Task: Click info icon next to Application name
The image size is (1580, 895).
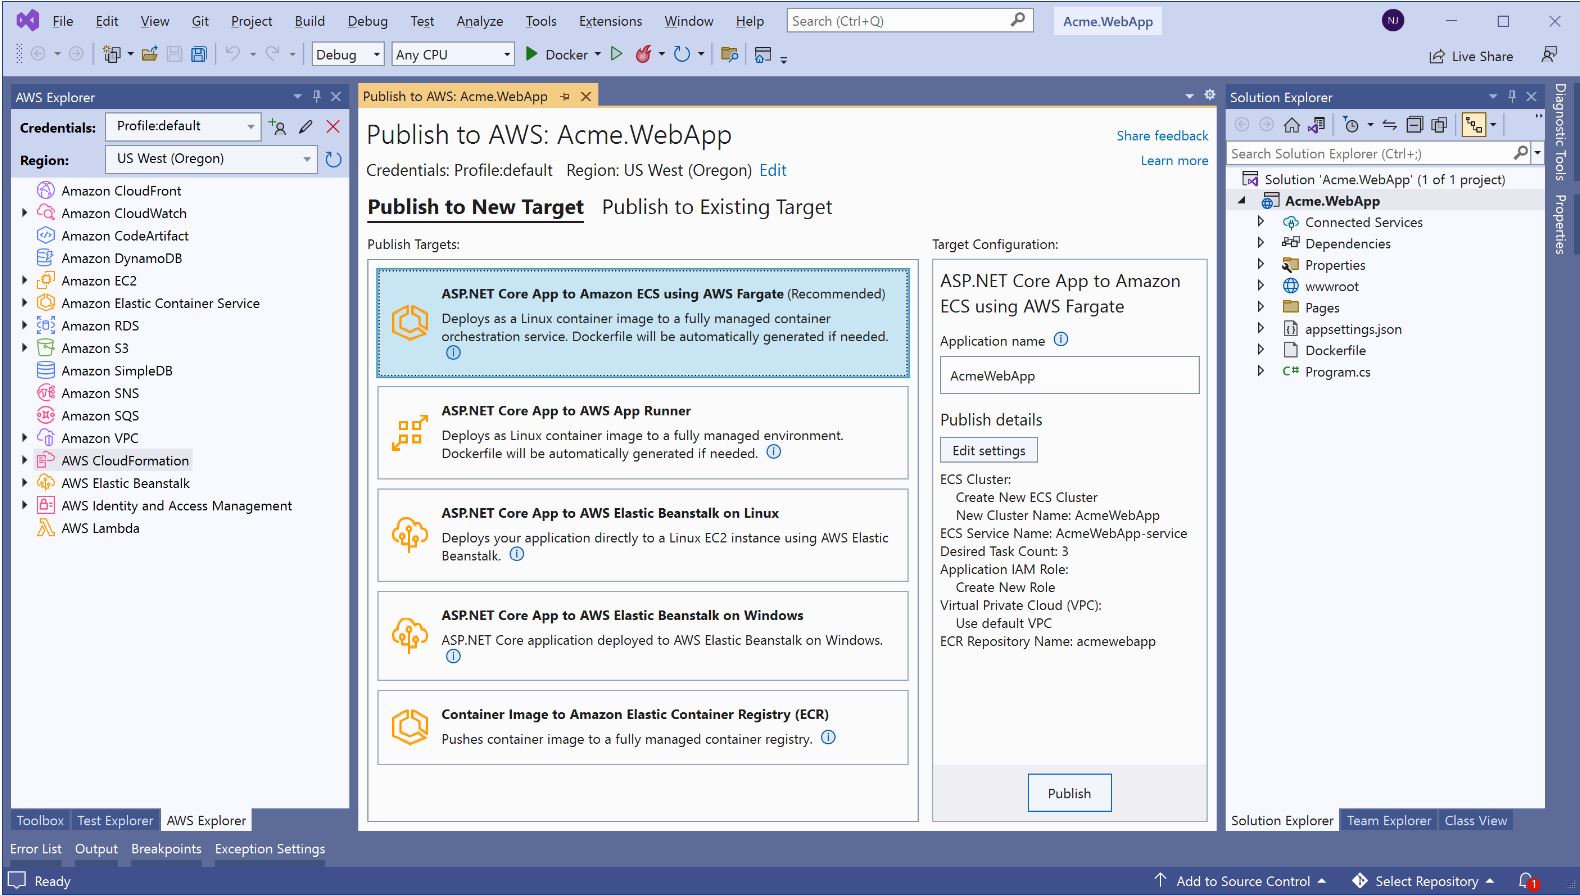Action: 1061,339
